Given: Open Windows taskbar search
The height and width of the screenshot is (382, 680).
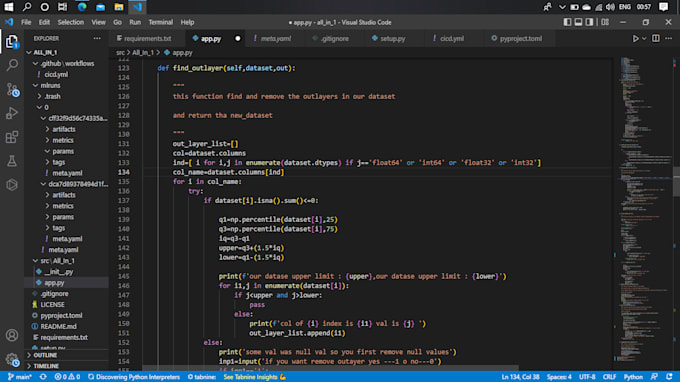Looking at the screenshot, I should [x=27, y=7].
